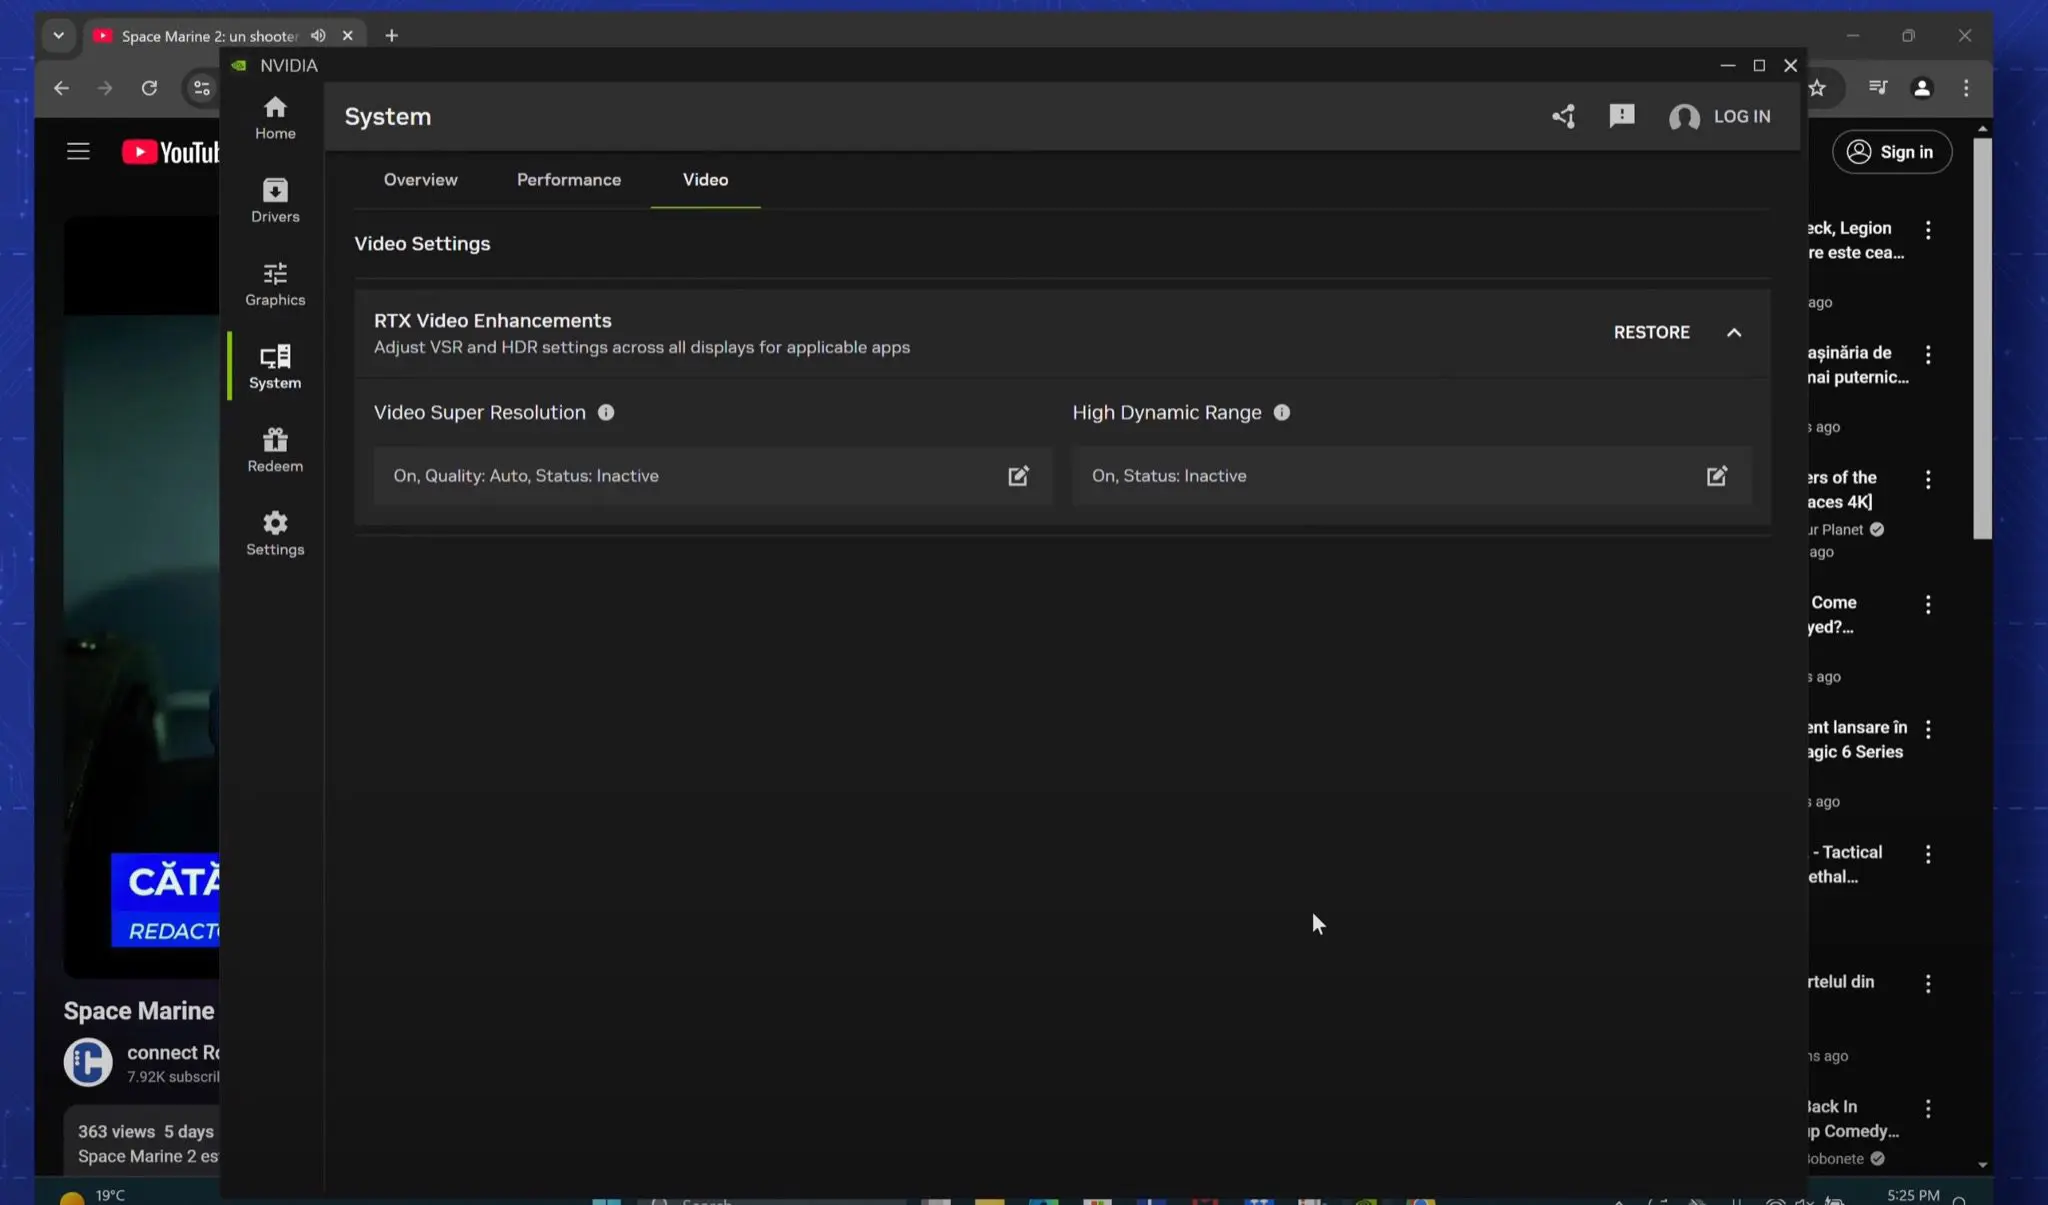The image size is (2048, 1205).
Task: Close the Space Marine 2 tab
Action: 347,36
